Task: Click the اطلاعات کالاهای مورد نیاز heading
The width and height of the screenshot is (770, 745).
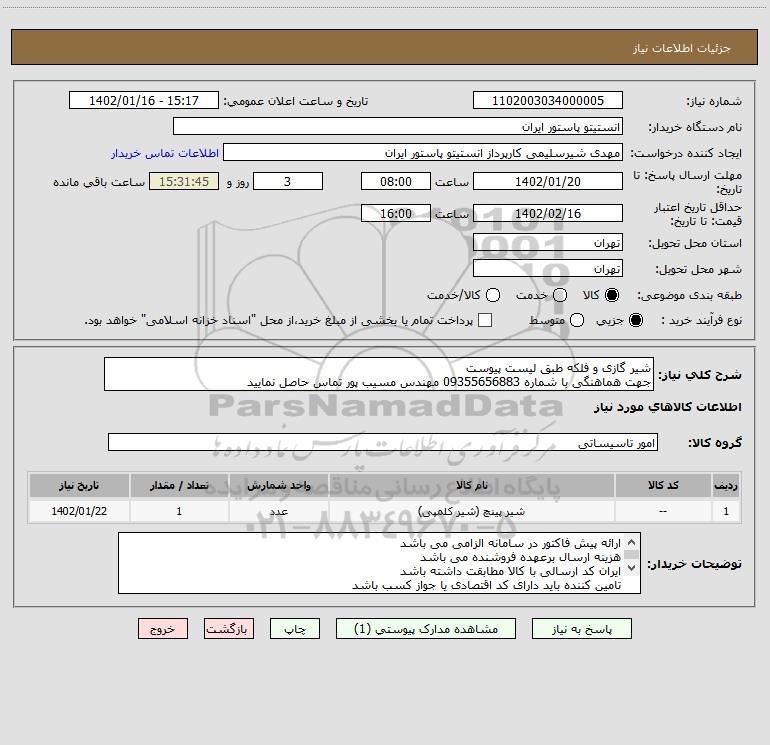Action: click(667, 407)
